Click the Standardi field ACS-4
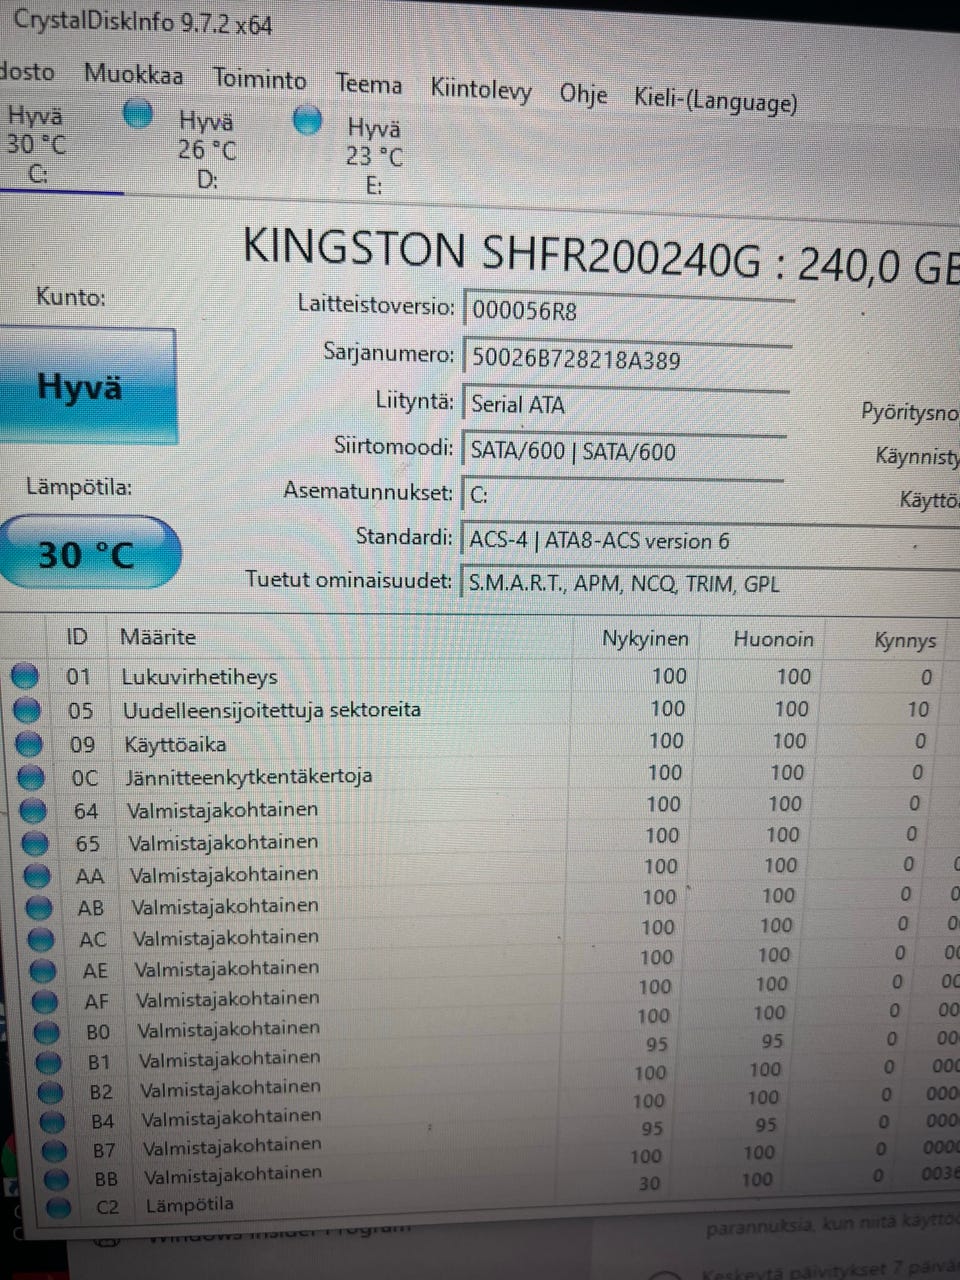Screen dimensions: 960x1280 tap(710, 541)
